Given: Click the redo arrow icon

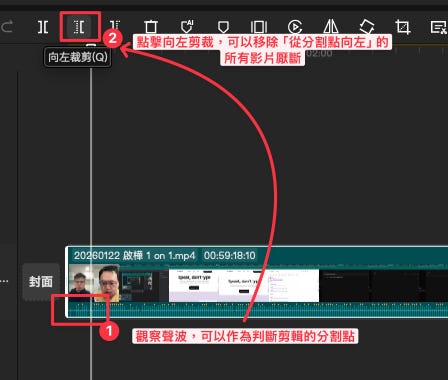Looking at the screenshot, I should (x=7, y=26).
